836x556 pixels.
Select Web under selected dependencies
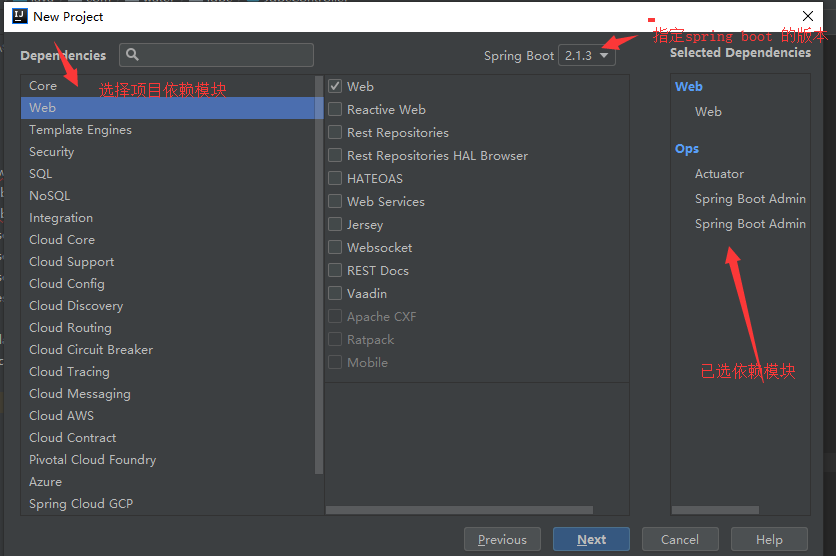708,111
